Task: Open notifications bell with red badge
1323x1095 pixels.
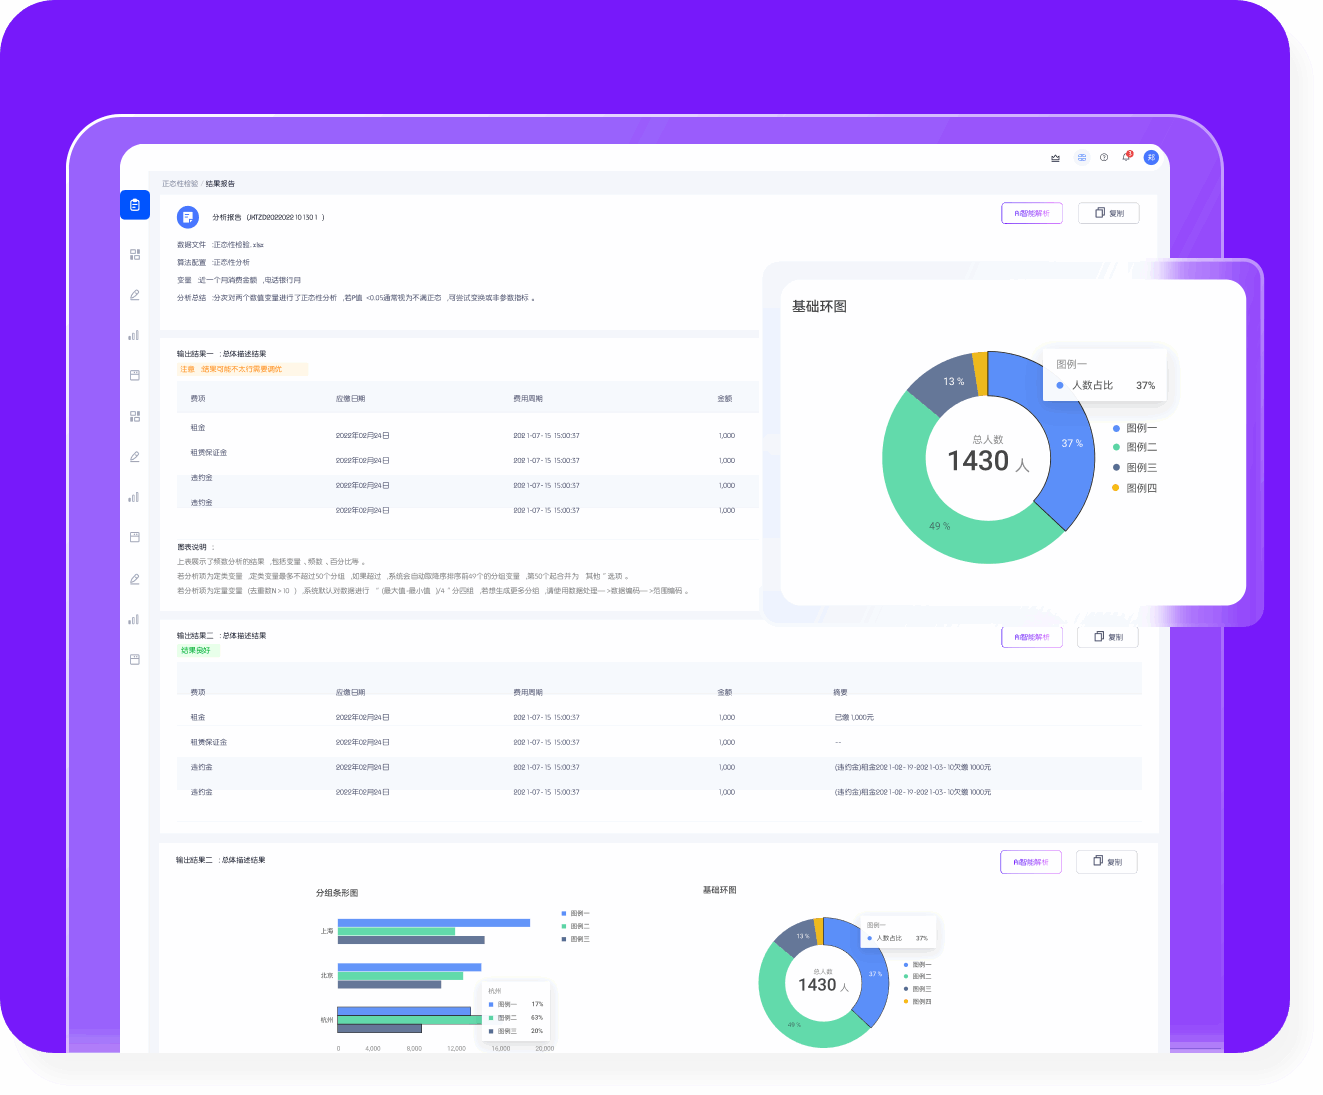Action: click(1126, 157)
